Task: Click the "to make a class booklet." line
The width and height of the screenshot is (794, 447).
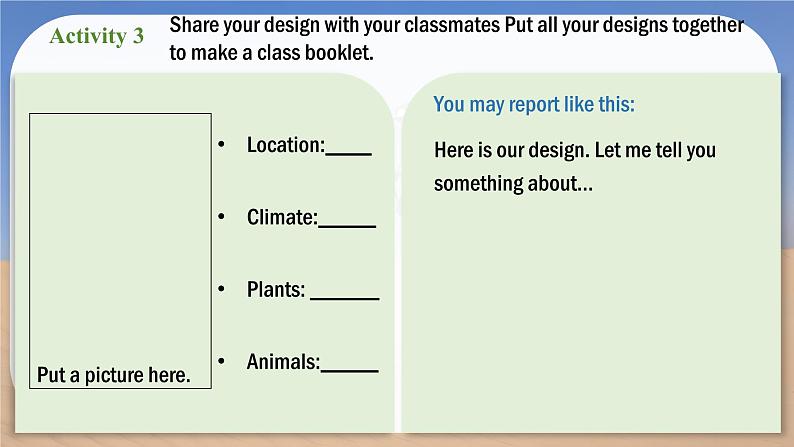Action: click(271, 53)
